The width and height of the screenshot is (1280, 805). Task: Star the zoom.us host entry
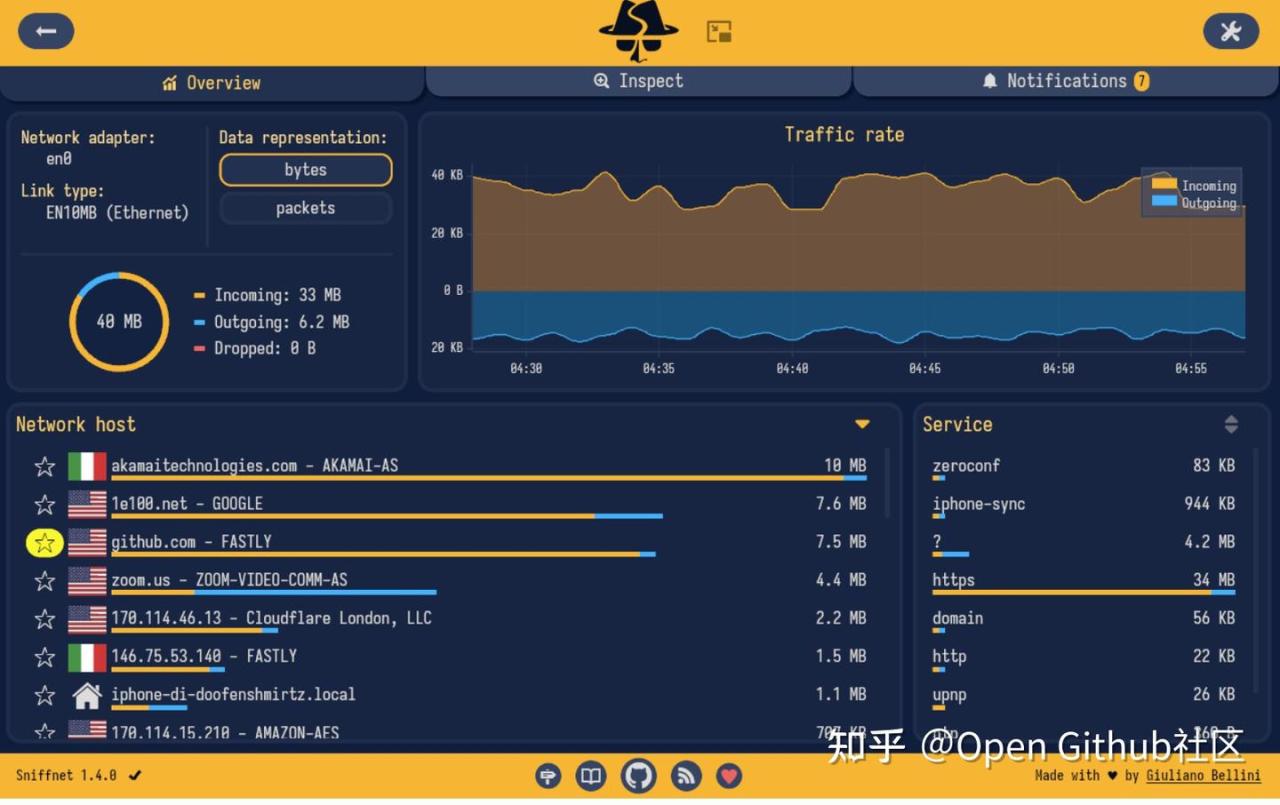coord(44,581)
